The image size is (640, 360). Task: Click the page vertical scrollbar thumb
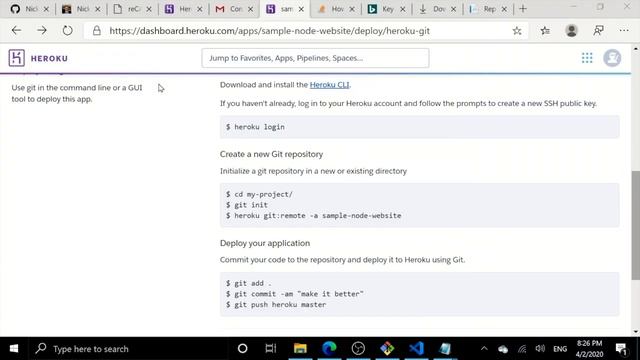point(636,225)
